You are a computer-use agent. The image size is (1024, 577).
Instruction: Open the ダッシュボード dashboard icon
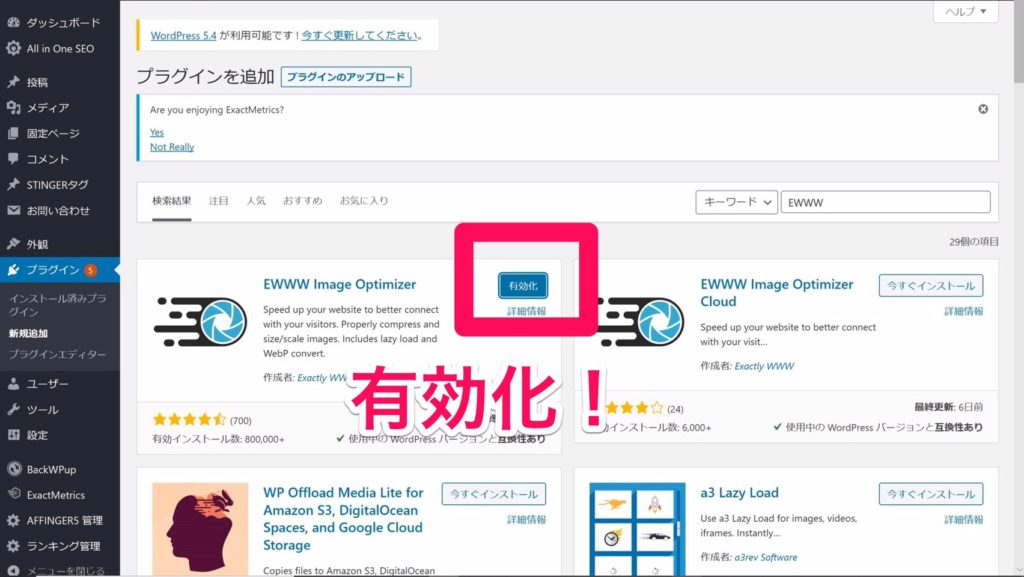click(x=13, y=22)
